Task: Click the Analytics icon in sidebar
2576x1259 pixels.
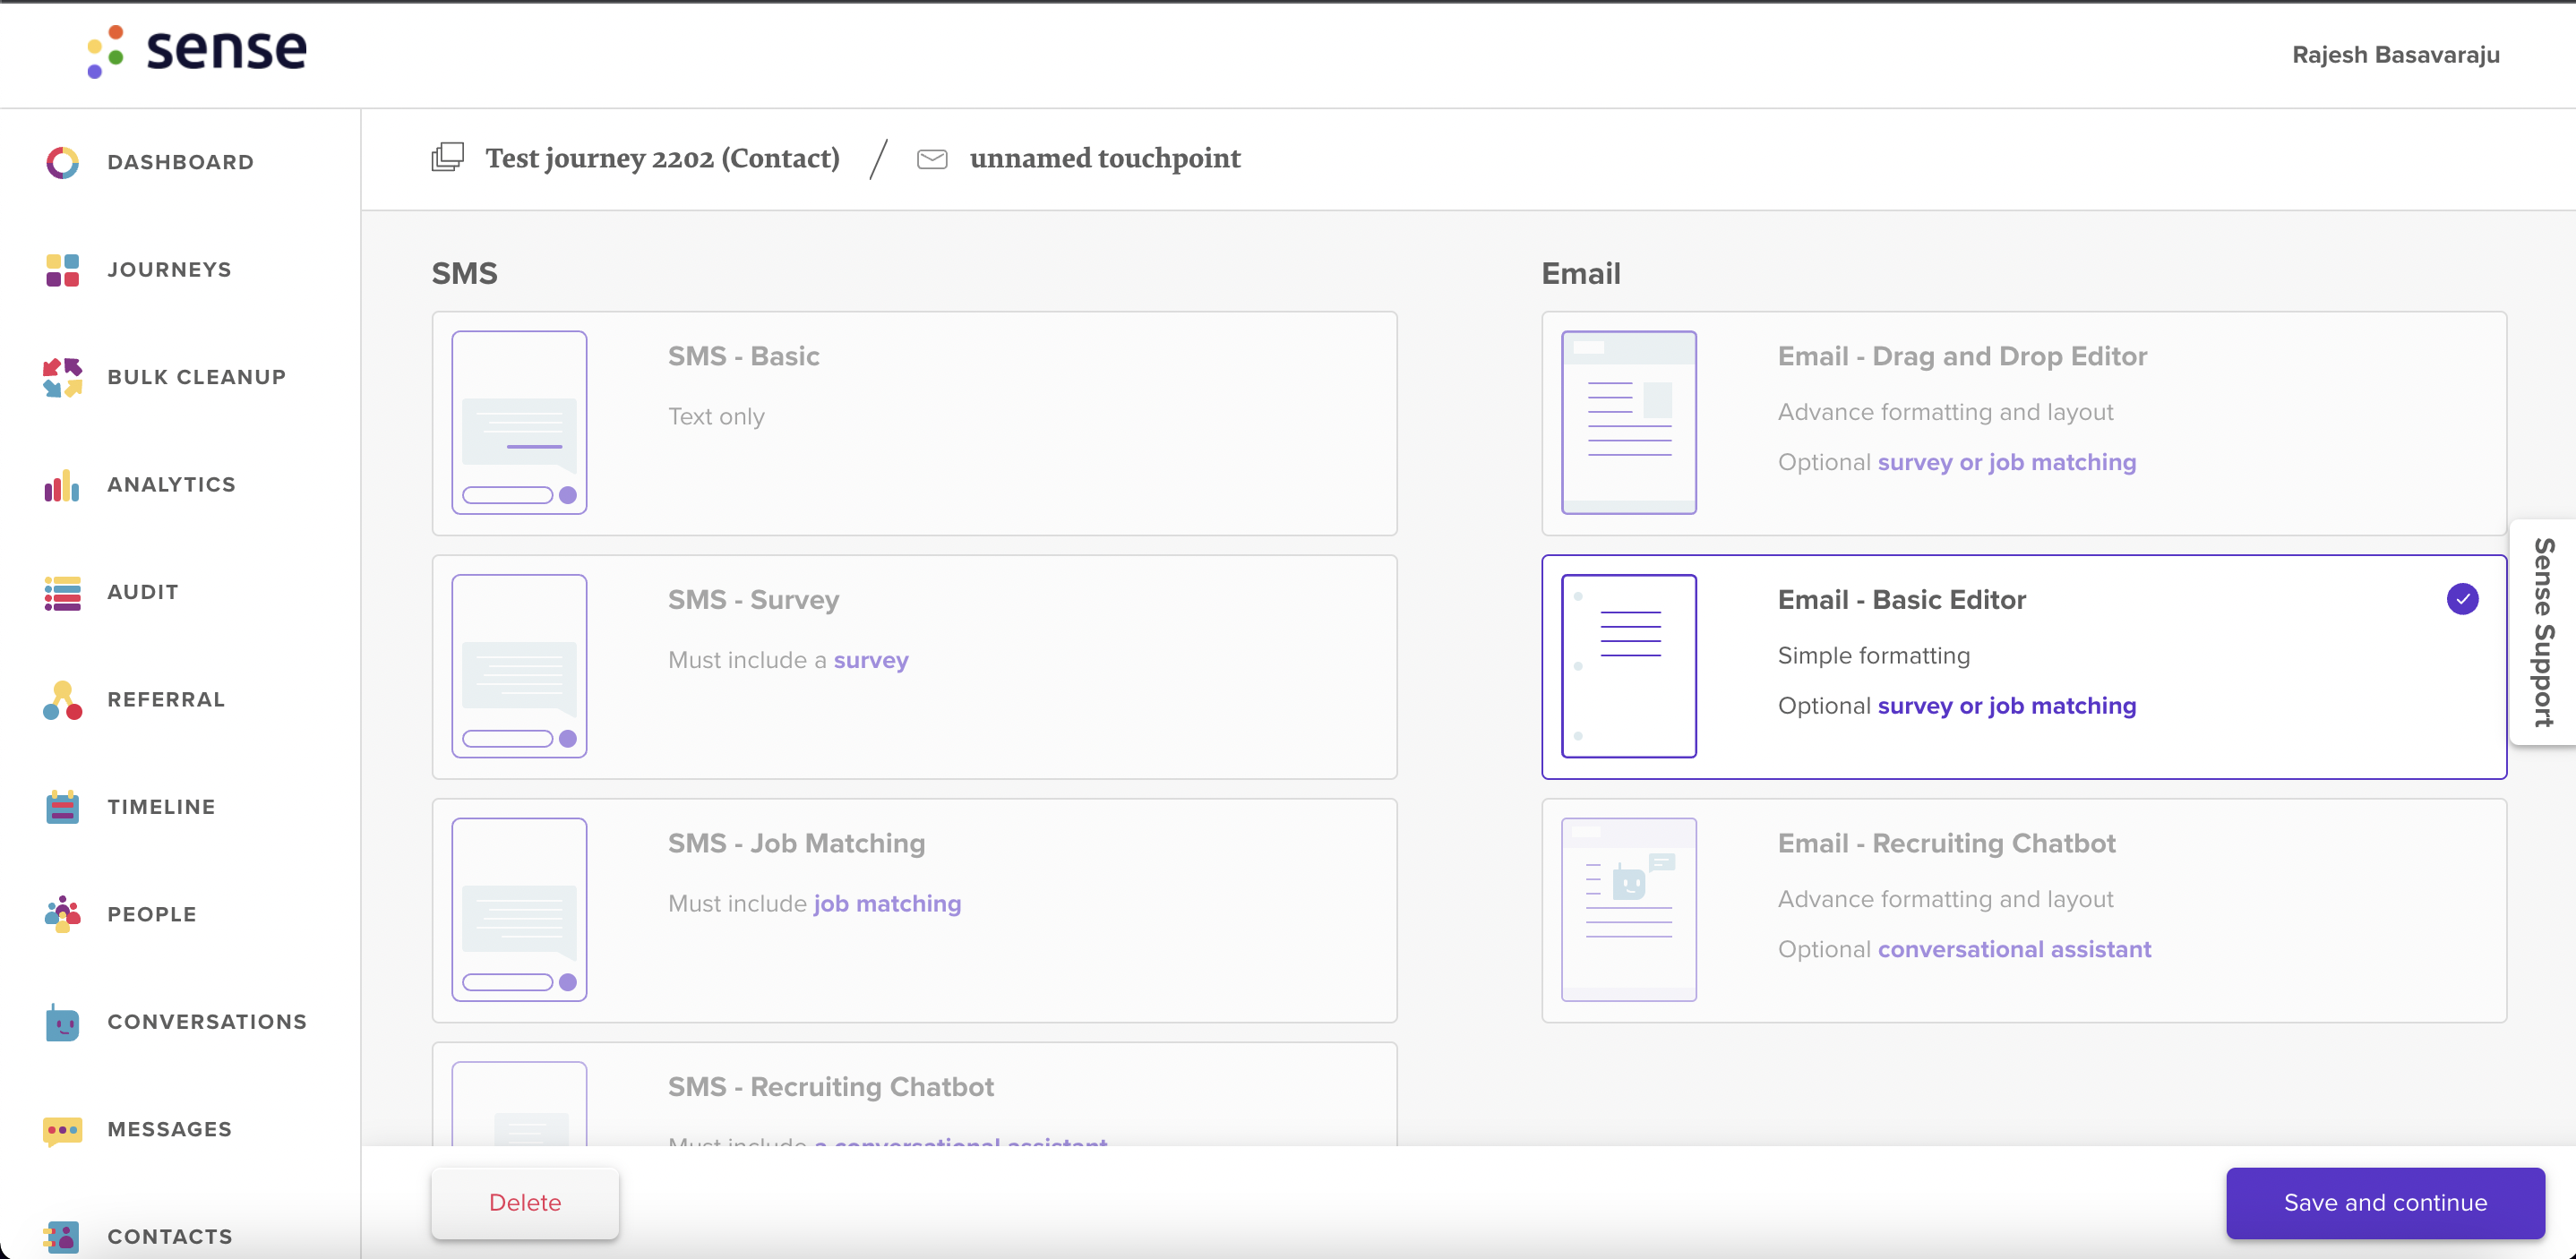Action: (63, 484)
